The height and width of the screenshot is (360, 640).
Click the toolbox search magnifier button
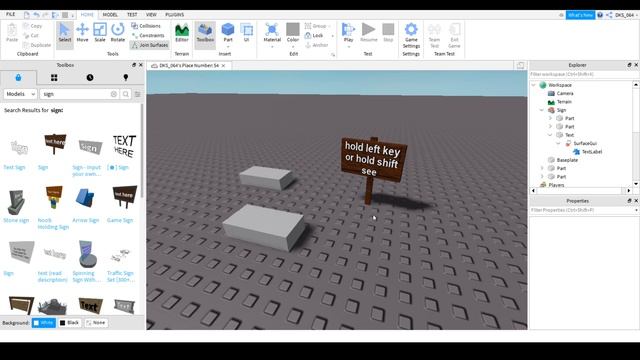click(x=126, y=94)
